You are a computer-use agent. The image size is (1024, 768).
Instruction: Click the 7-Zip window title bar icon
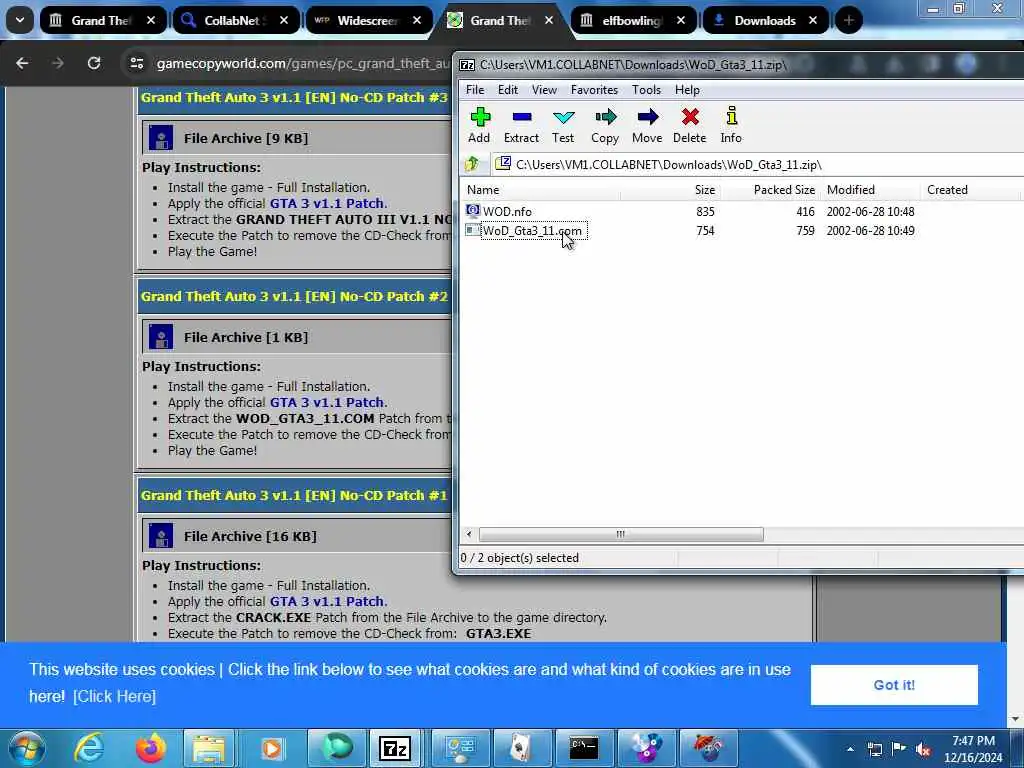click(x=467, y=65)
